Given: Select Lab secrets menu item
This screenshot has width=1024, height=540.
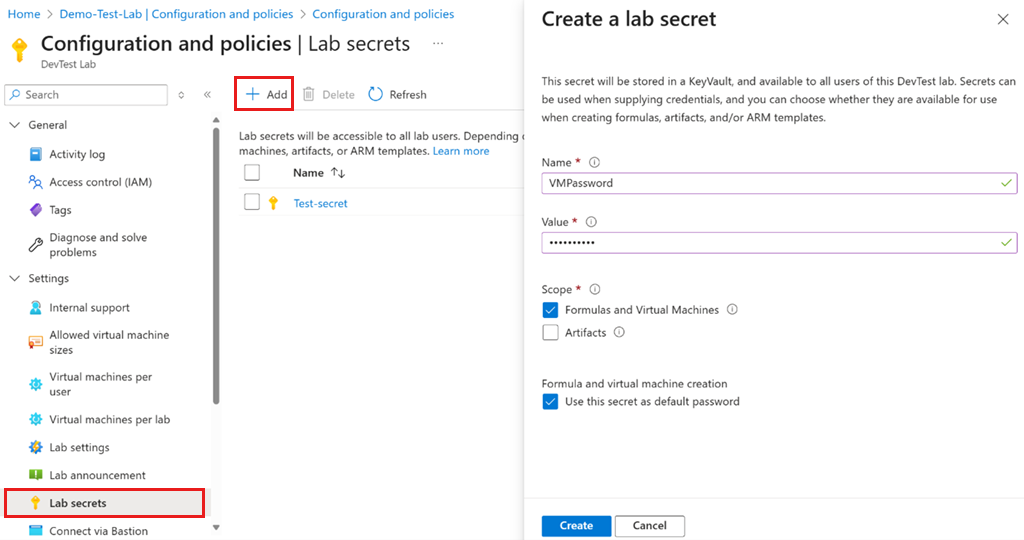Looking at the screenshot, I should 104,503.
